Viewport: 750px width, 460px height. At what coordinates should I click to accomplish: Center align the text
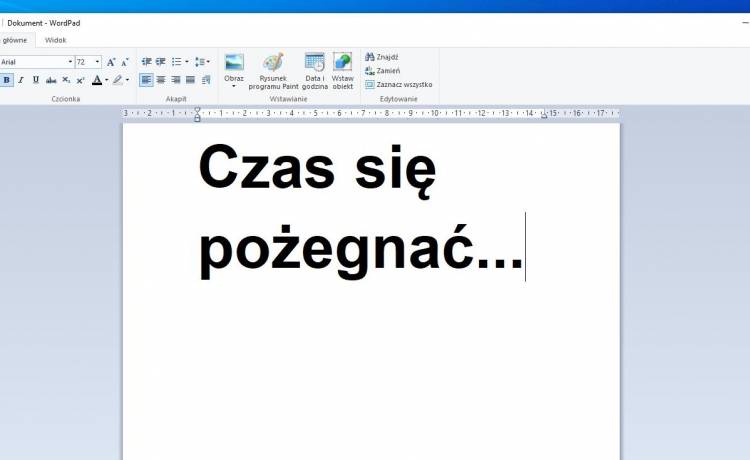(161, 80)
